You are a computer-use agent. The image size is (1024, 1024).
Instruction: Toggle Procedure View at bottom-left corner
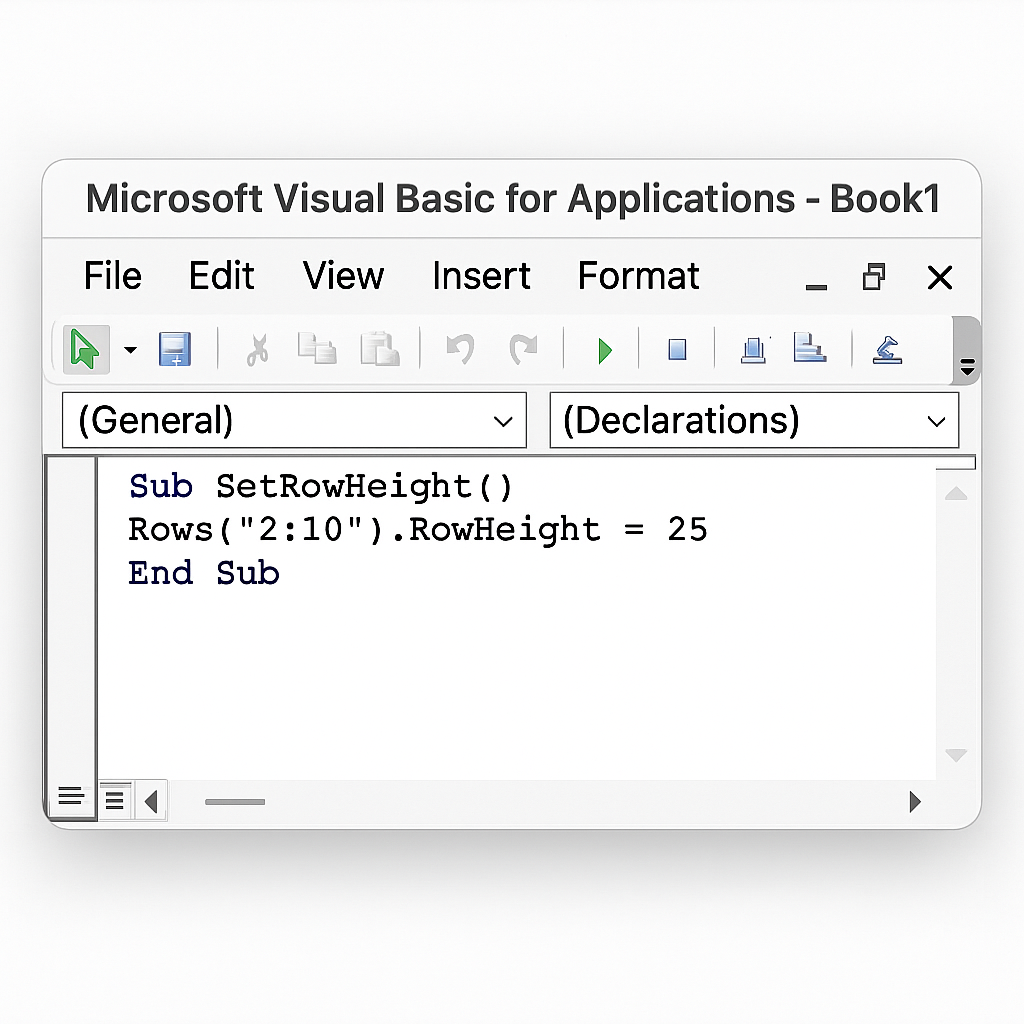tap(70, 797)
